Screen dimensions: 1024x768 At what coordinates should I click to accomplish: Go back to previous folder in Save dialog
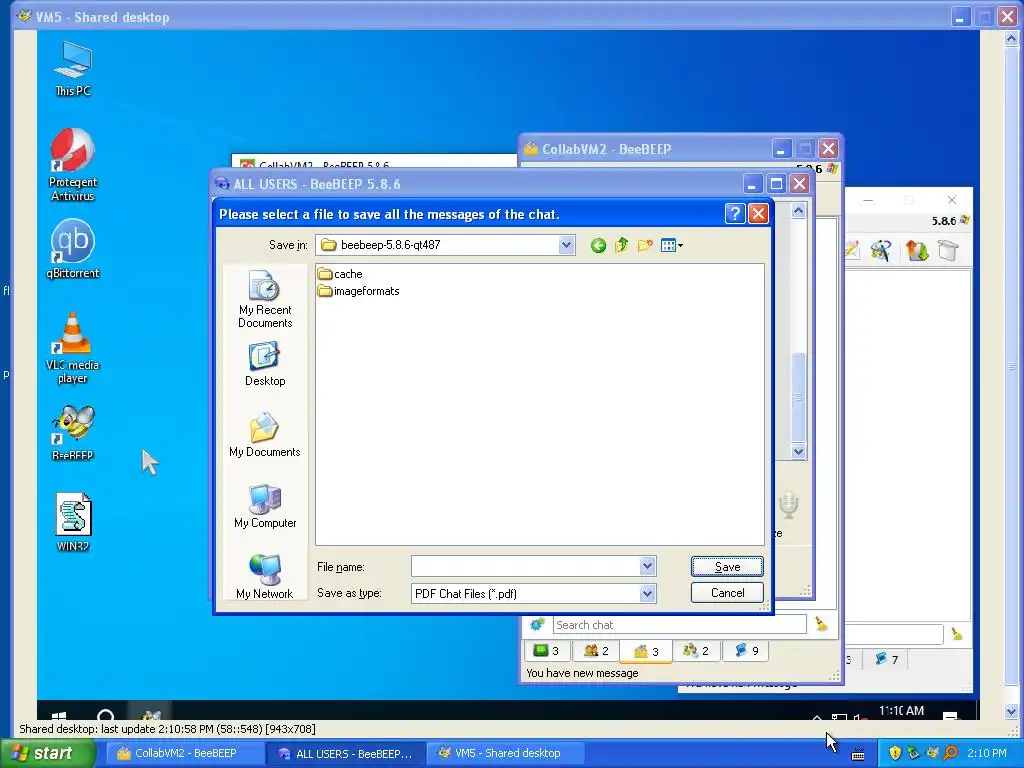(598, 246)
